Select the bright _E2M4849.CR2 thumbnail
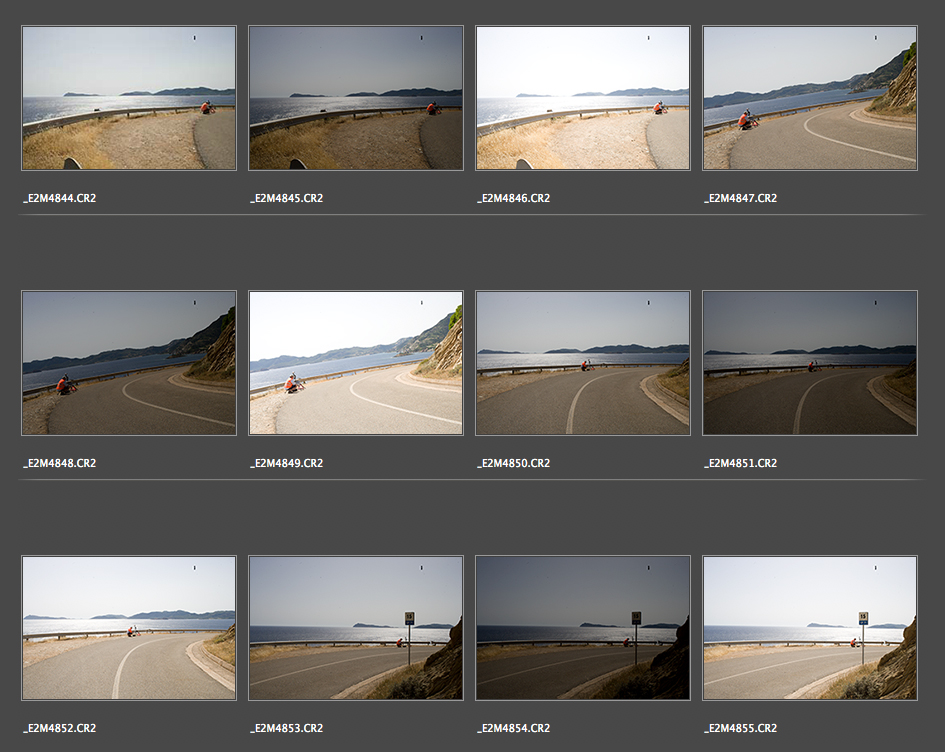945x752 pixels. [355, 363]
